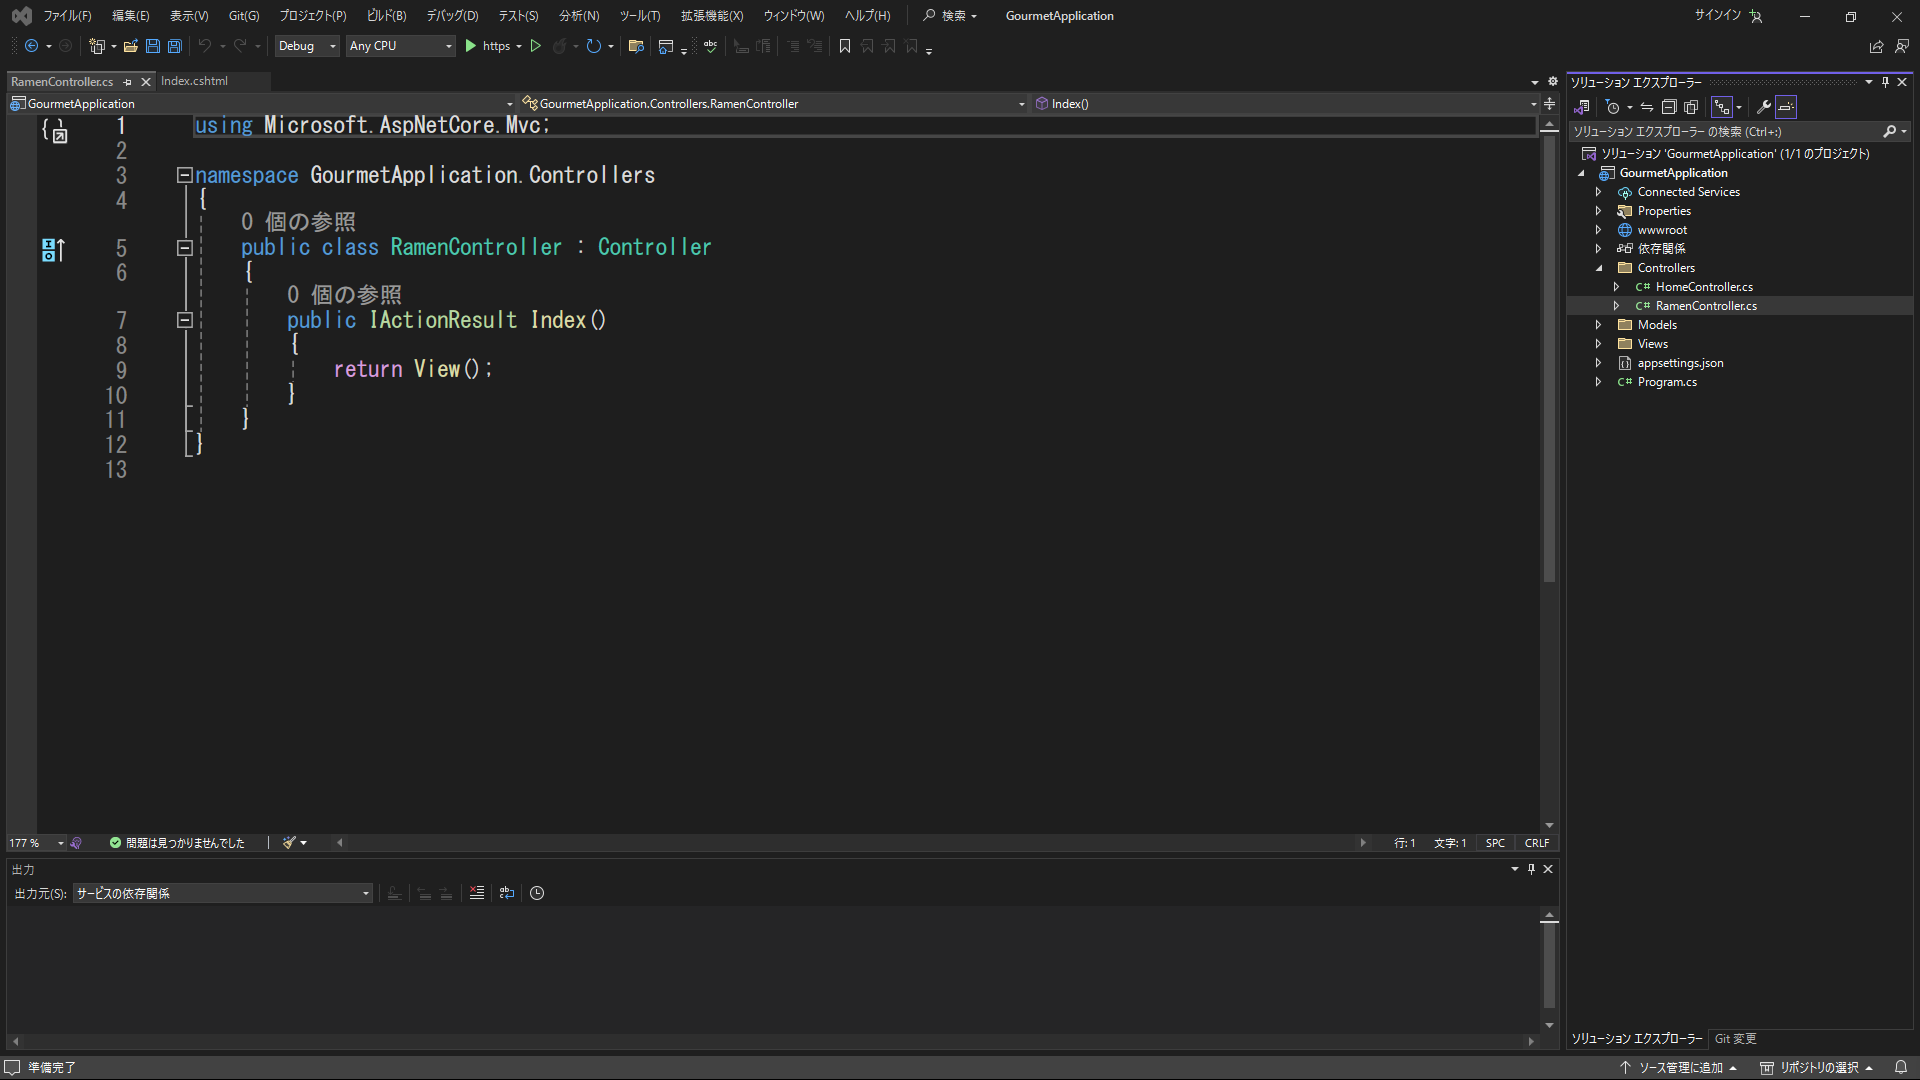Sync Solution Explorer with active document

(x=1647, y=107)
